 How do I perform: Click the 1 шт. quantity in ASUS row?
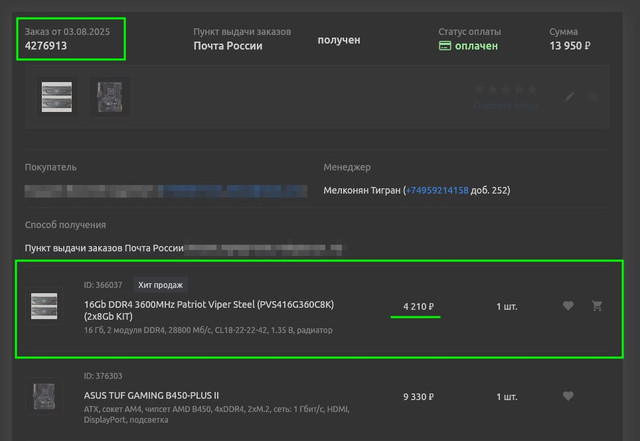click(507, 396)
